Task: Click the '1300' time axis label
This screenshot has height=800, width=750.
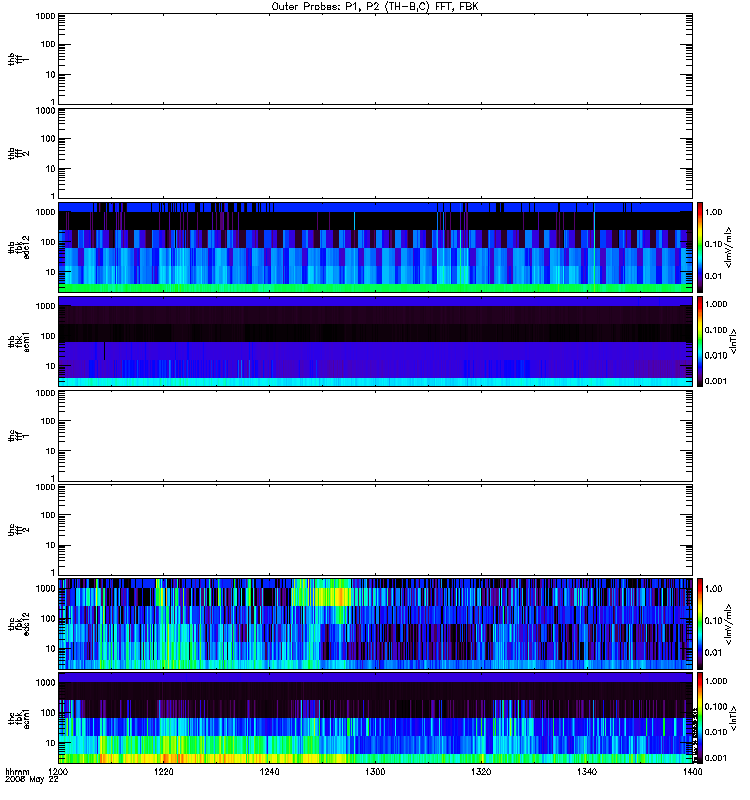Action: 375,771
